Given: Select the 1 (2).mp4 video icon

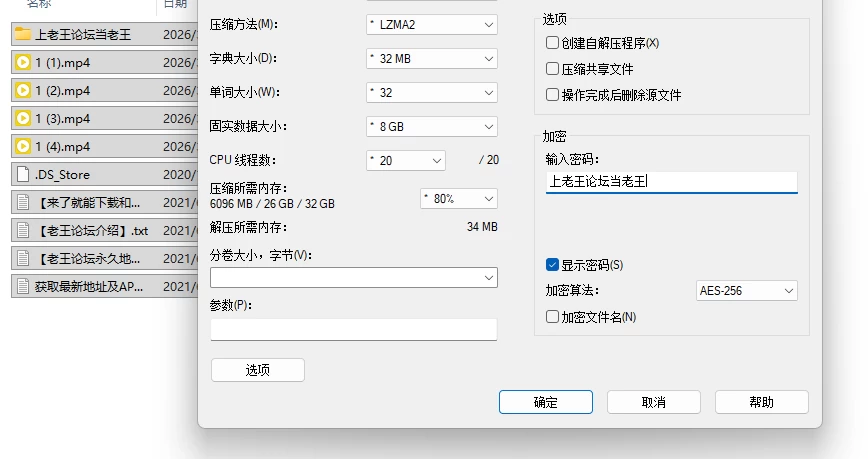Looking at the screenshot, I should point(23,90).
